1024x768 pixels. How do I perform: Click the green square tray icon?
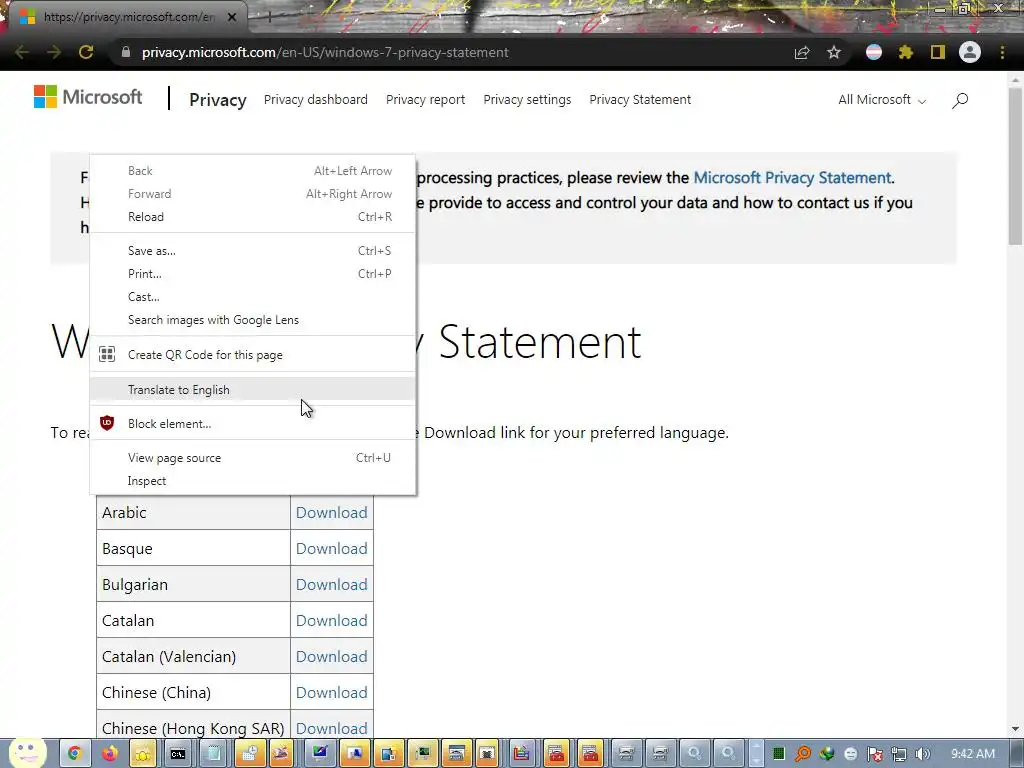click(778, 754)
